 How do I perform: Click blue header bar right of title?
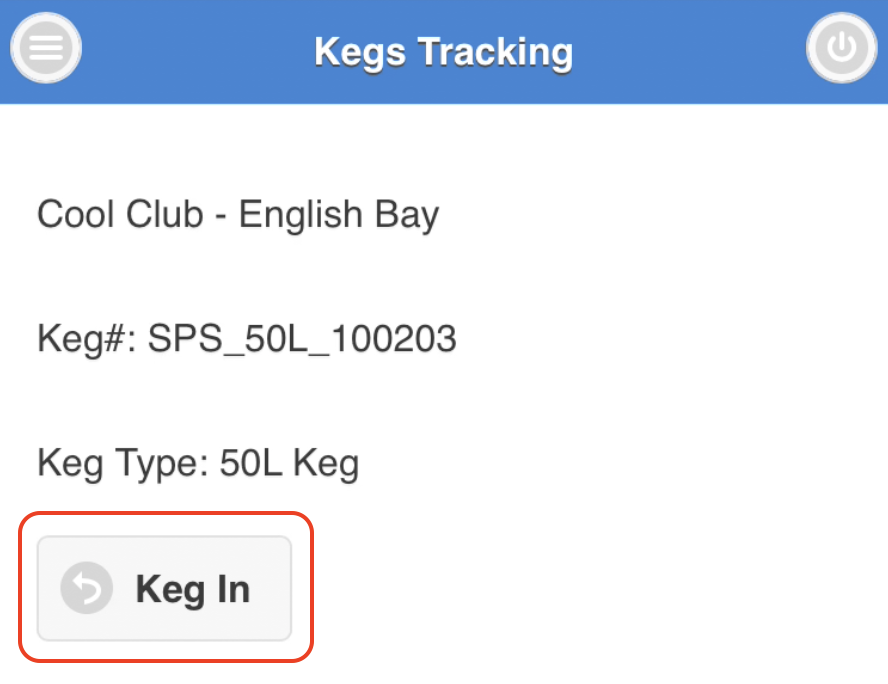tap(690, 50)
